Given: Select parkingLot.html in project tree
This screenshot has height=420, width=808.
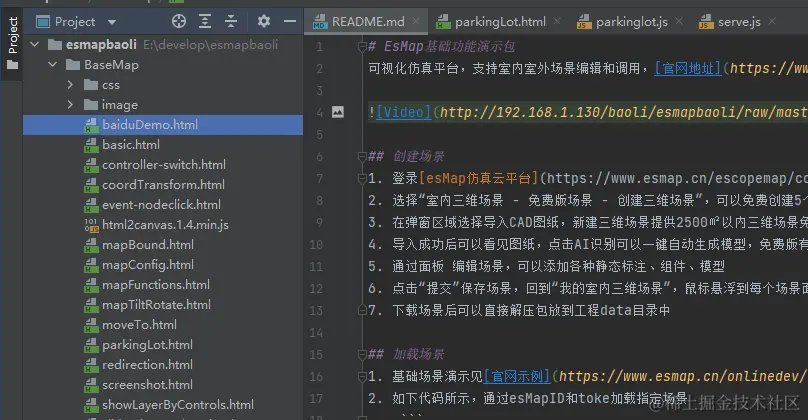Looking at the screenshot, I should 147,345.
